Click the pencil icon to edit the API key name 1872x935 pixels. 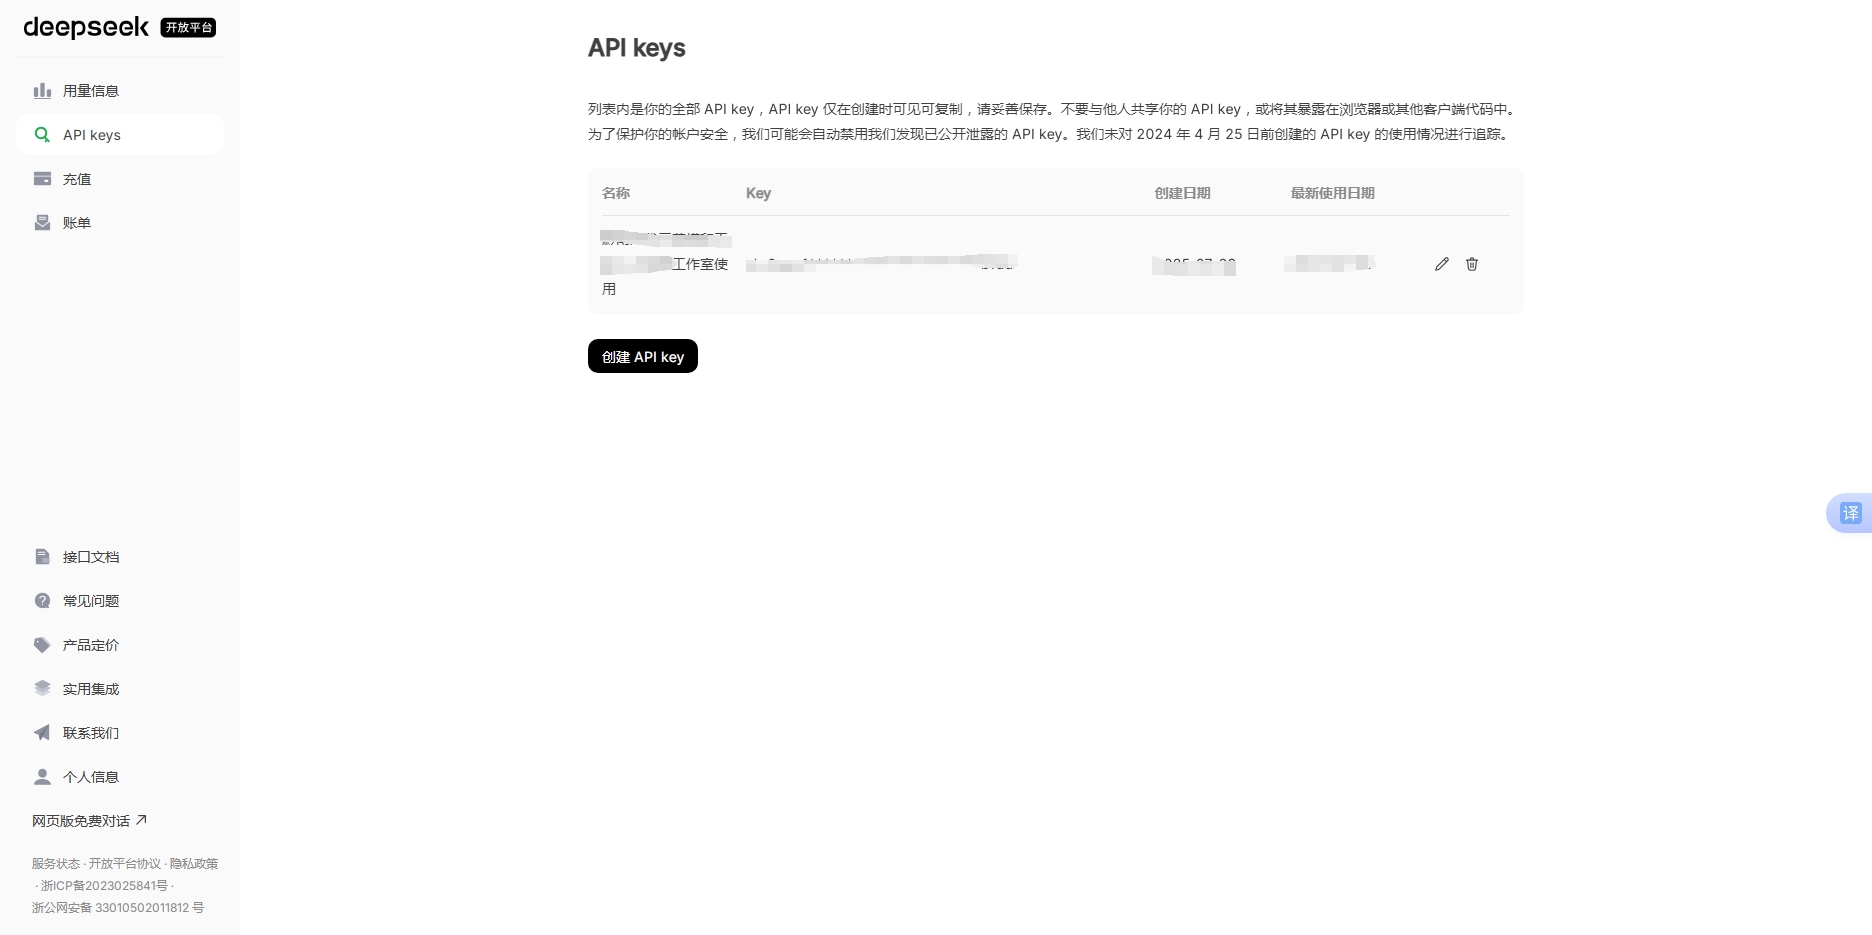click(1441, 264)
